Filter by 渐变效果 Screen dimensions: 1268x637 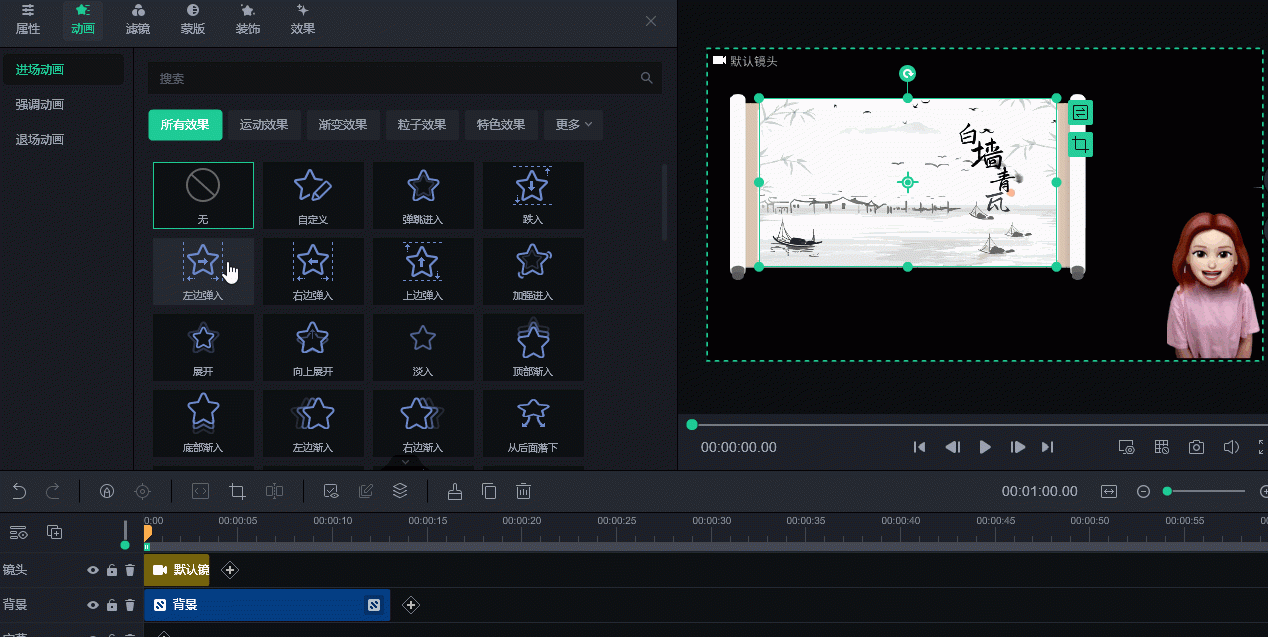343,125
